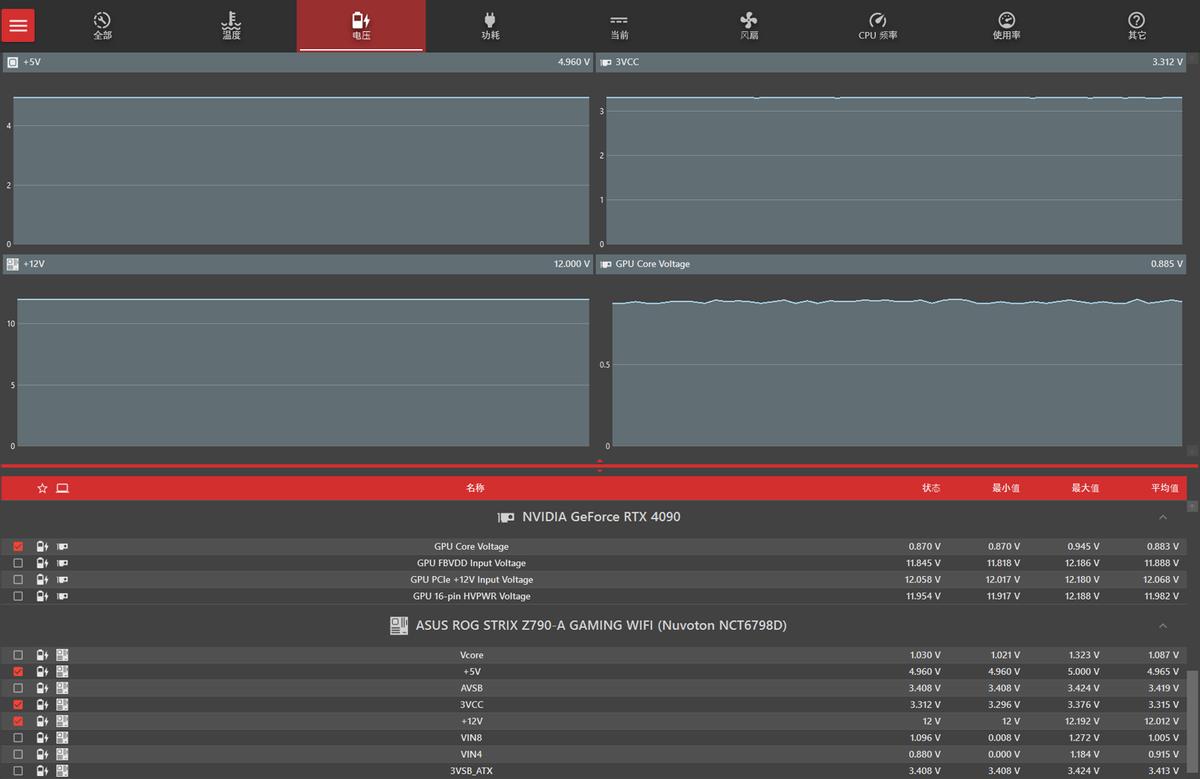
Task: Click the red panel divider collapse arrow
Action: coord(599,465)
